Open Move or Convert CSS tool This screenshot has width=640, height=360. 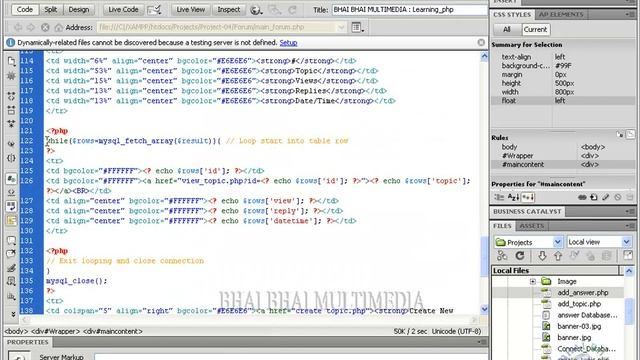click(11, 296)
